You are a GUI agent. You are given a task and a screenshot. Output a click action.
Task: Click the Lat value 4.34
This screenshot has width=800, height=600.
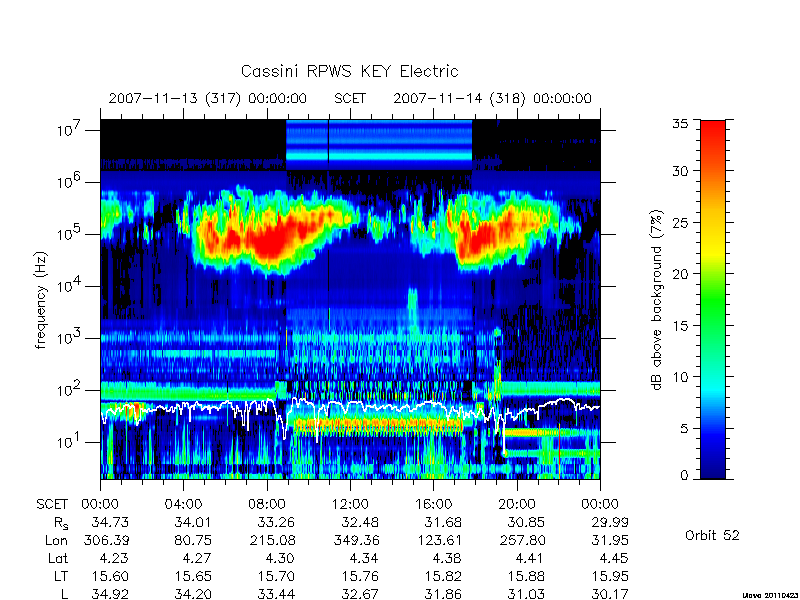click(363, 559)
